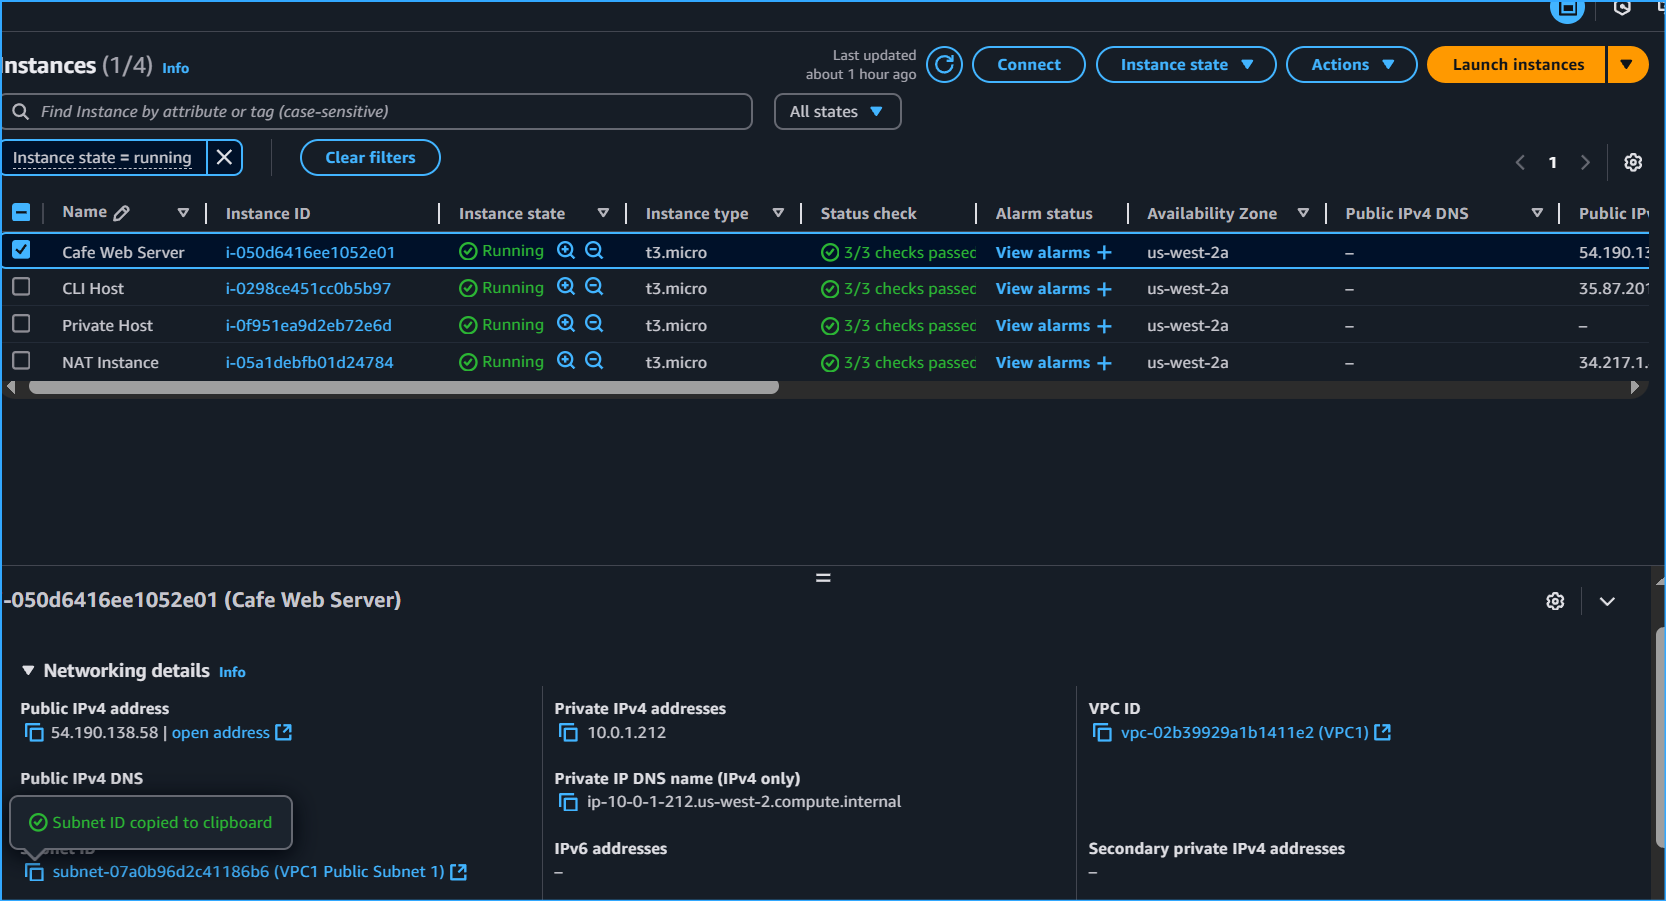1666x901 pixels.
Task: Zoom in on Cafe Web Server state
Action: (566, 251)
